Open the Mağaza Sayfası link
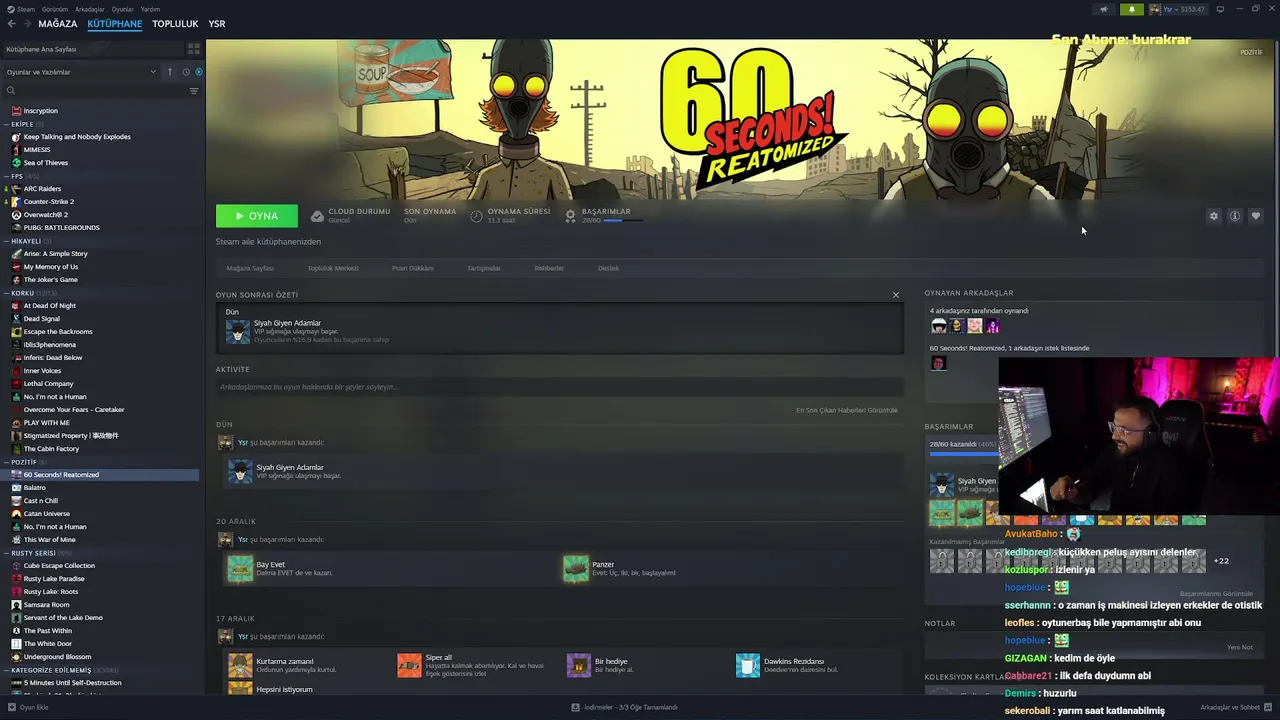Screen dimensions: 1280x720 (250, 268)
